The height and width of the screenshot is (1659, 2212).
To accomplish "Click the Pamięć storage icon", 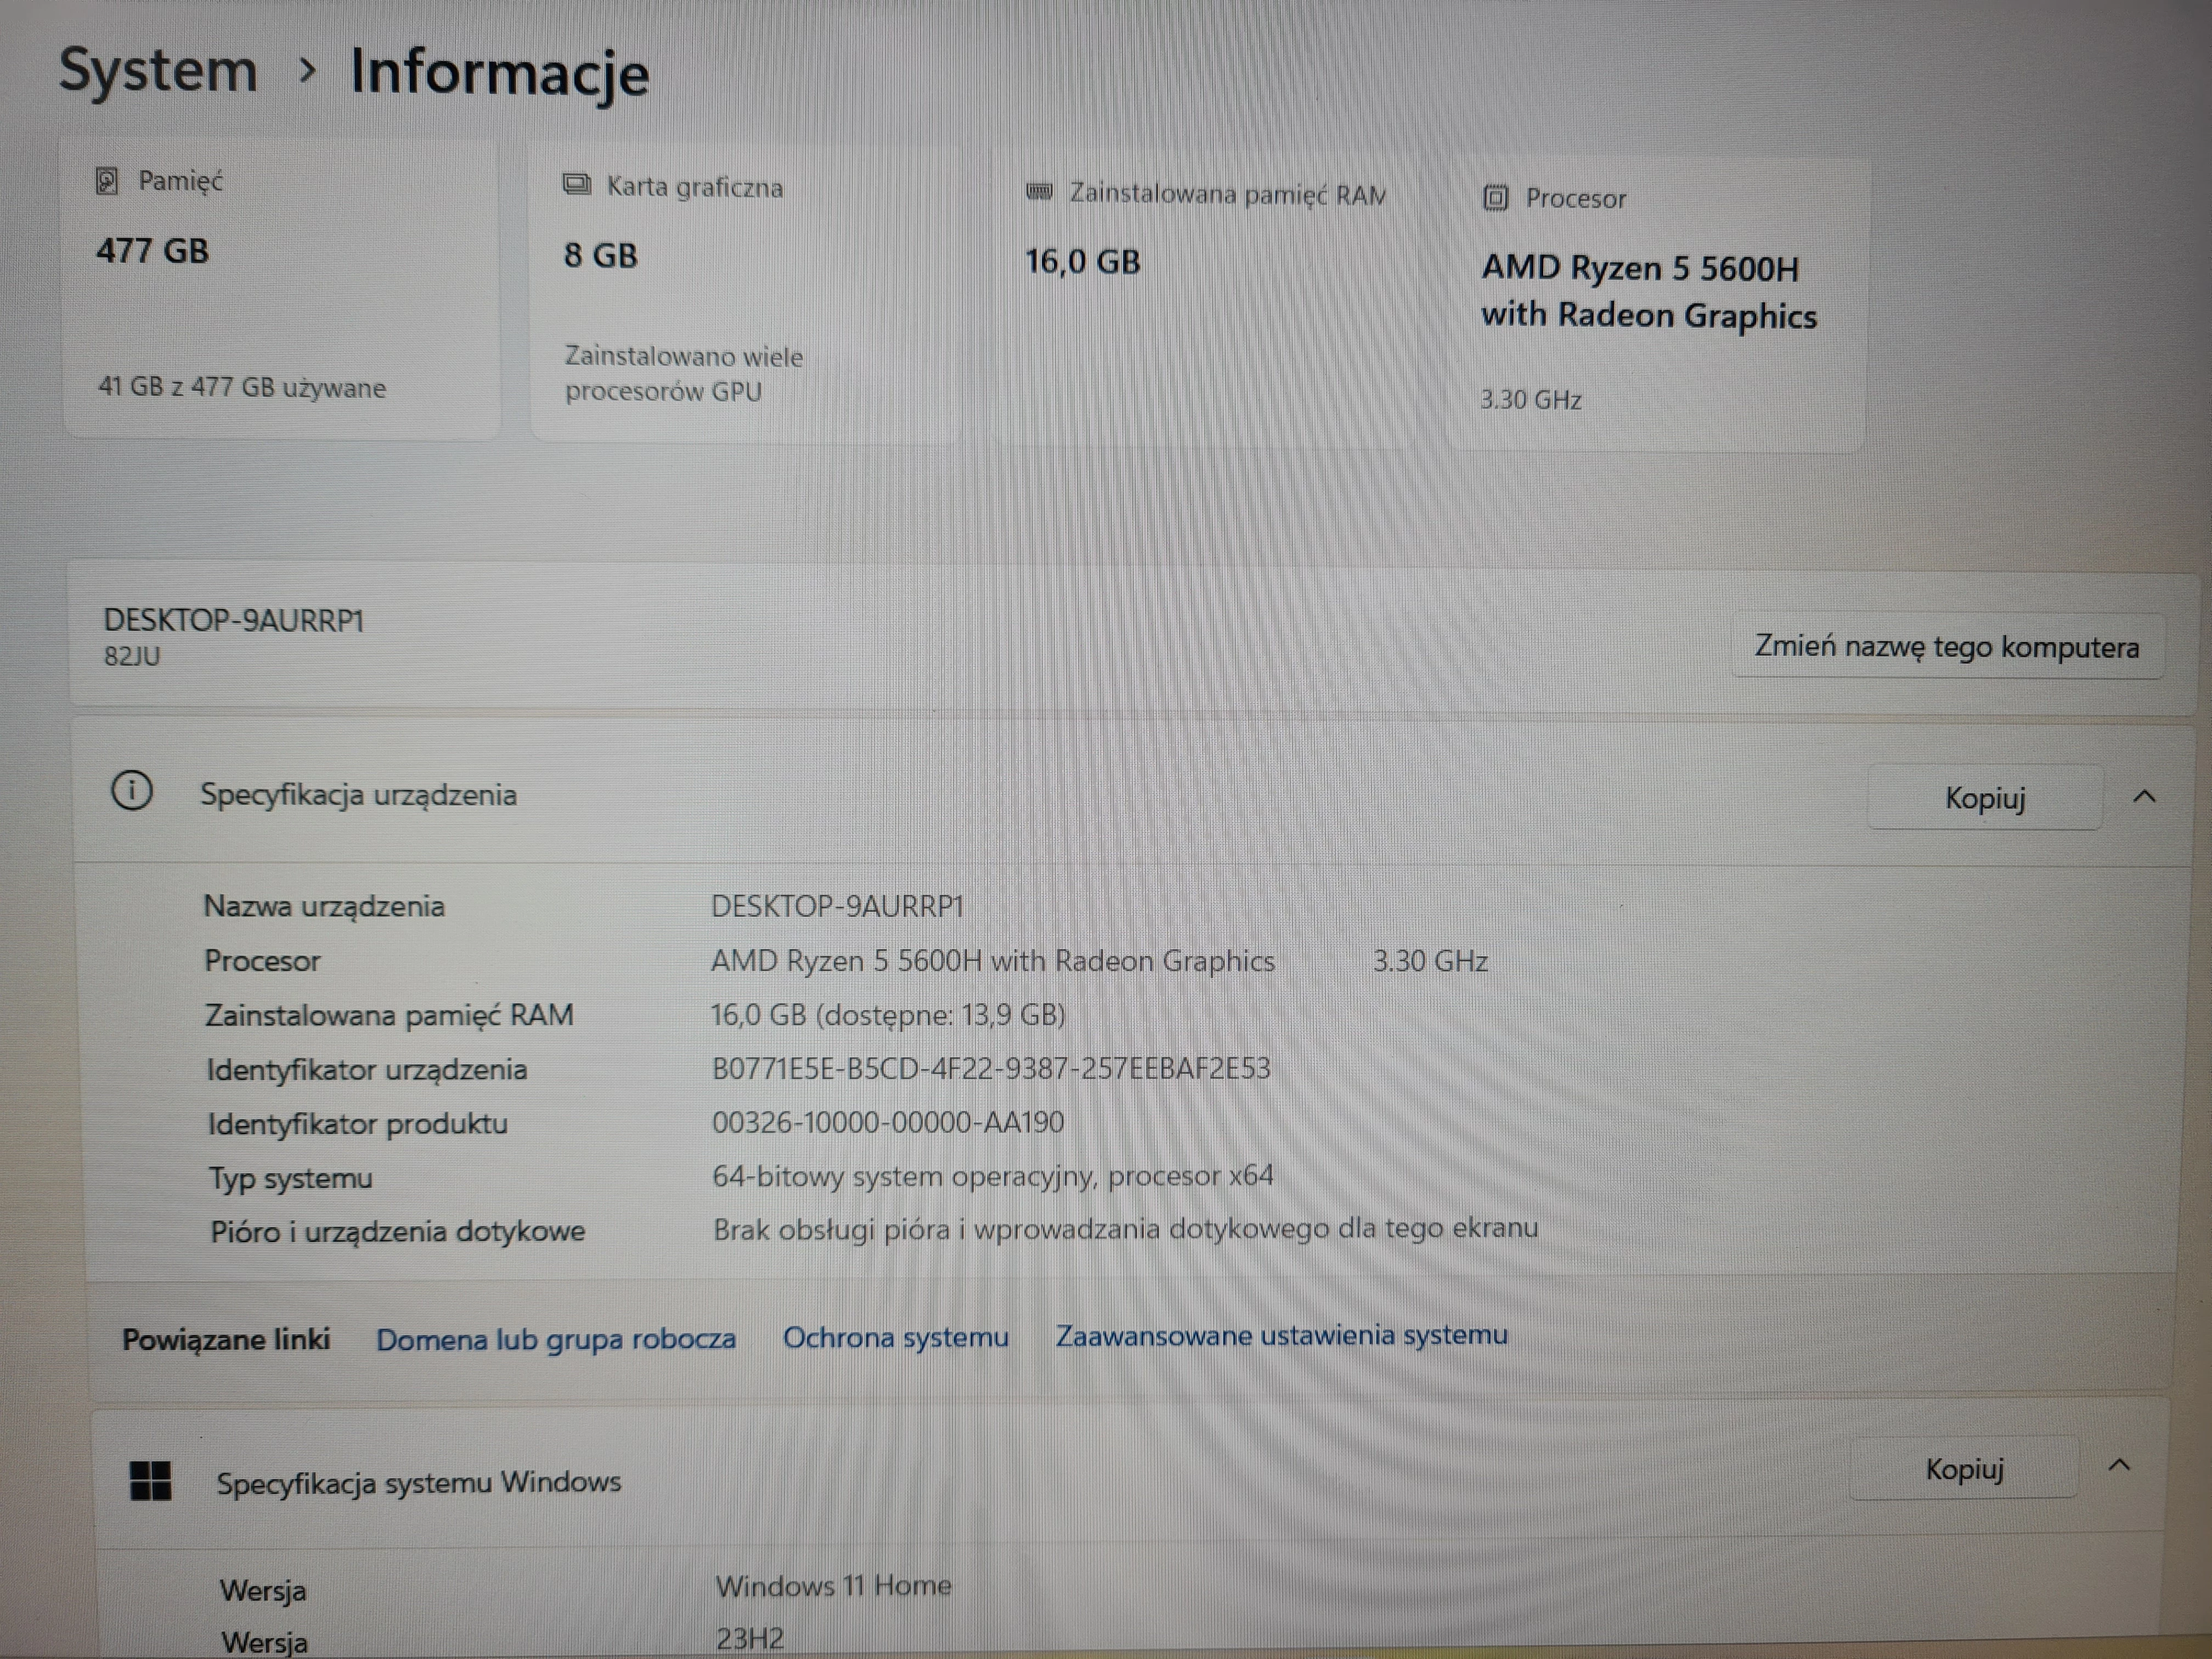I will 107,181.
